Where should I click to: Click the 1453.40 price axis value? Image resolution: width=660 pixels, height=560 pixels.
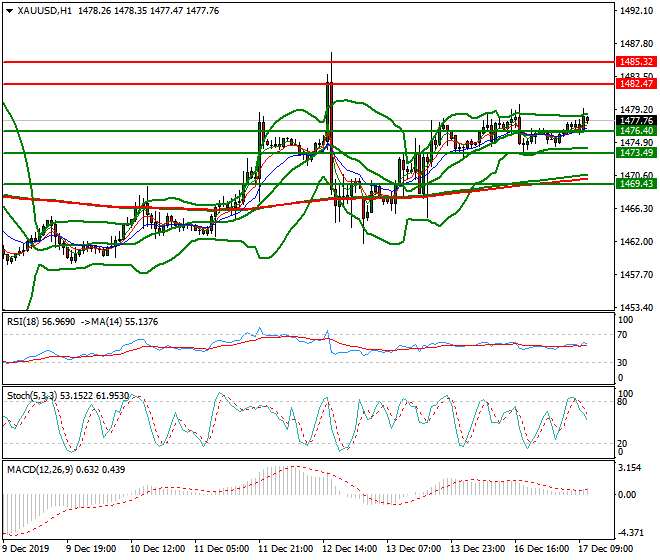pos(636,308)
